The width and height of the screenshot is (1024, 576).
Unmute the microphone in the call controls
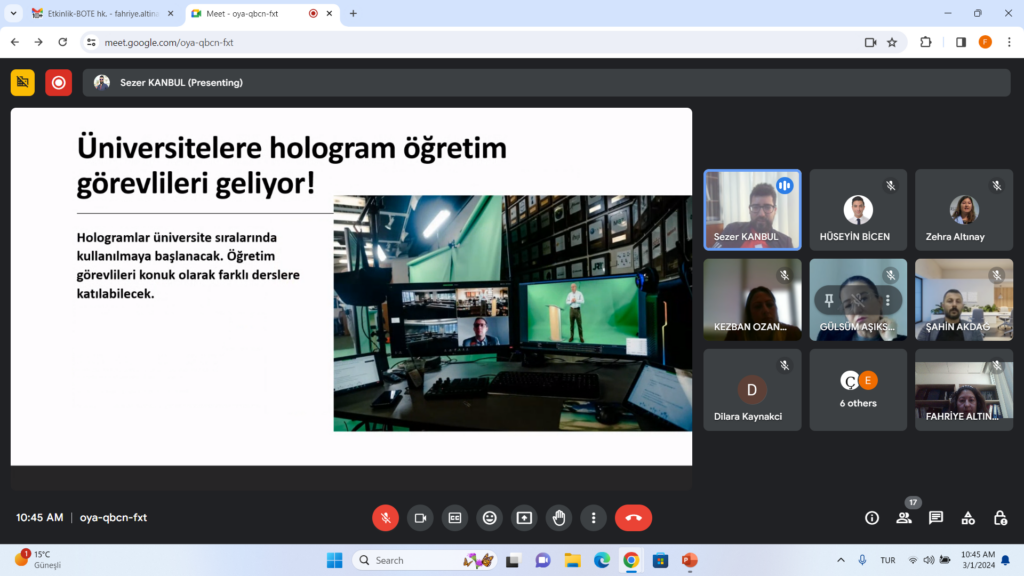click(x=386, y=518)
